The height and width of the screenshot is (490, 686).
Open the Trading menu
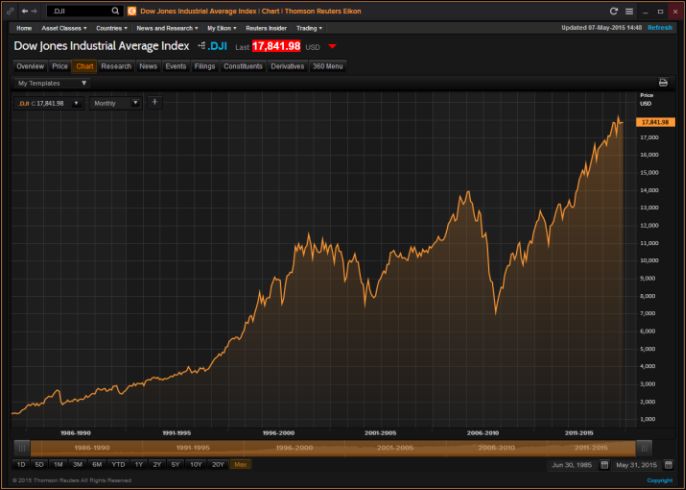tap(309, 28)
